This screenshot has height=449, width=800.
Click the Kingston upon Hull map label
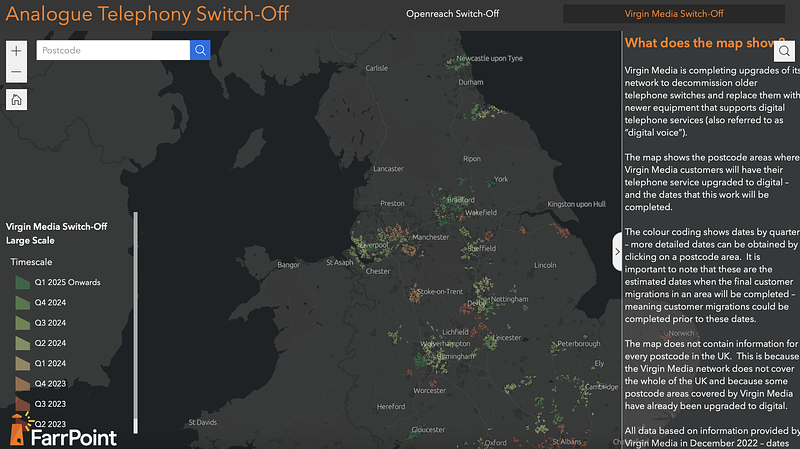(577, 204)
